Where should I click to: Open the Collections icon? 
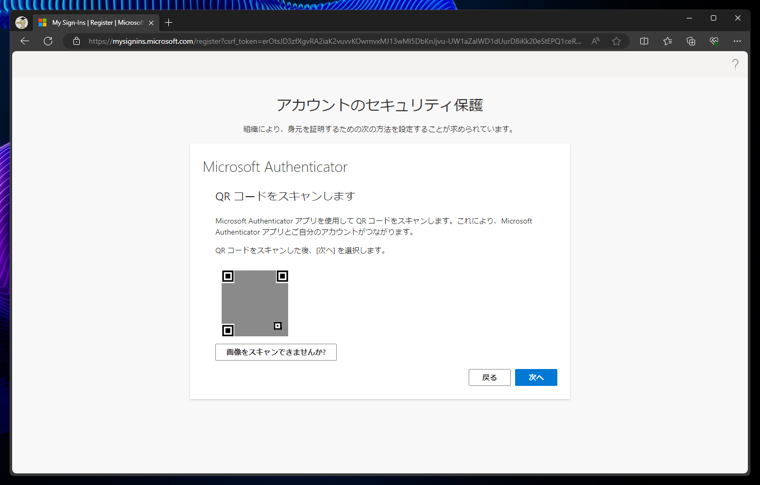pos(691,41)
